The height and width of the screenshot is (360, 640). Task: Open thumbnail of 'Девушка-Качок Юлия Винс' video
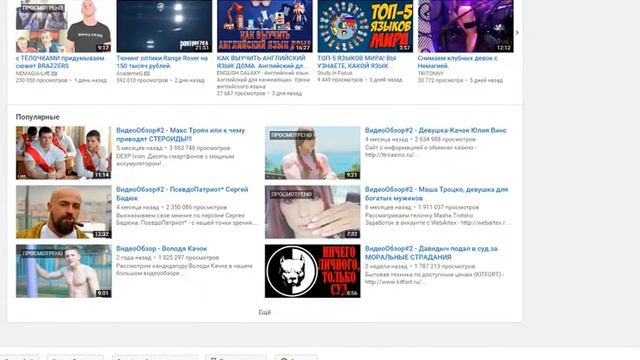[x=312, y=153]
